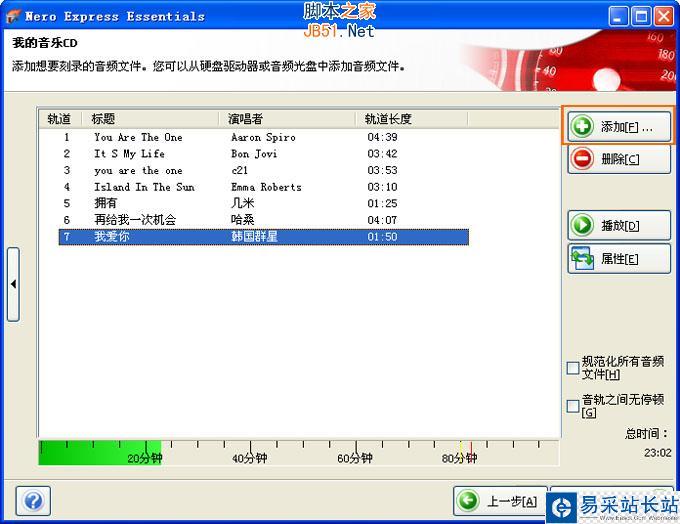Sort by the 轨道长度 column header
Viewport: 680px width, 524px height.
(x=412, y=119)
